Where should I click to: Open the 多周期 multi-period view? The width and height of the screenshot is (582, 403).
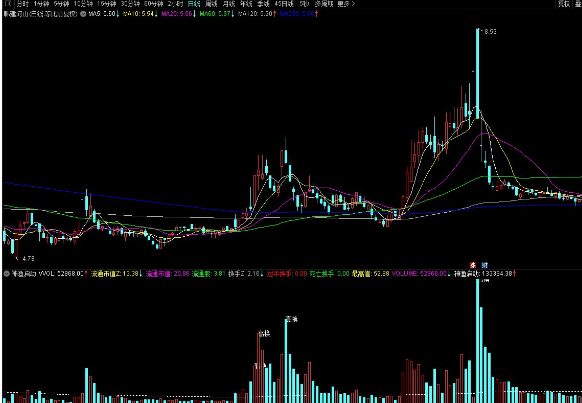coord(324,4)
